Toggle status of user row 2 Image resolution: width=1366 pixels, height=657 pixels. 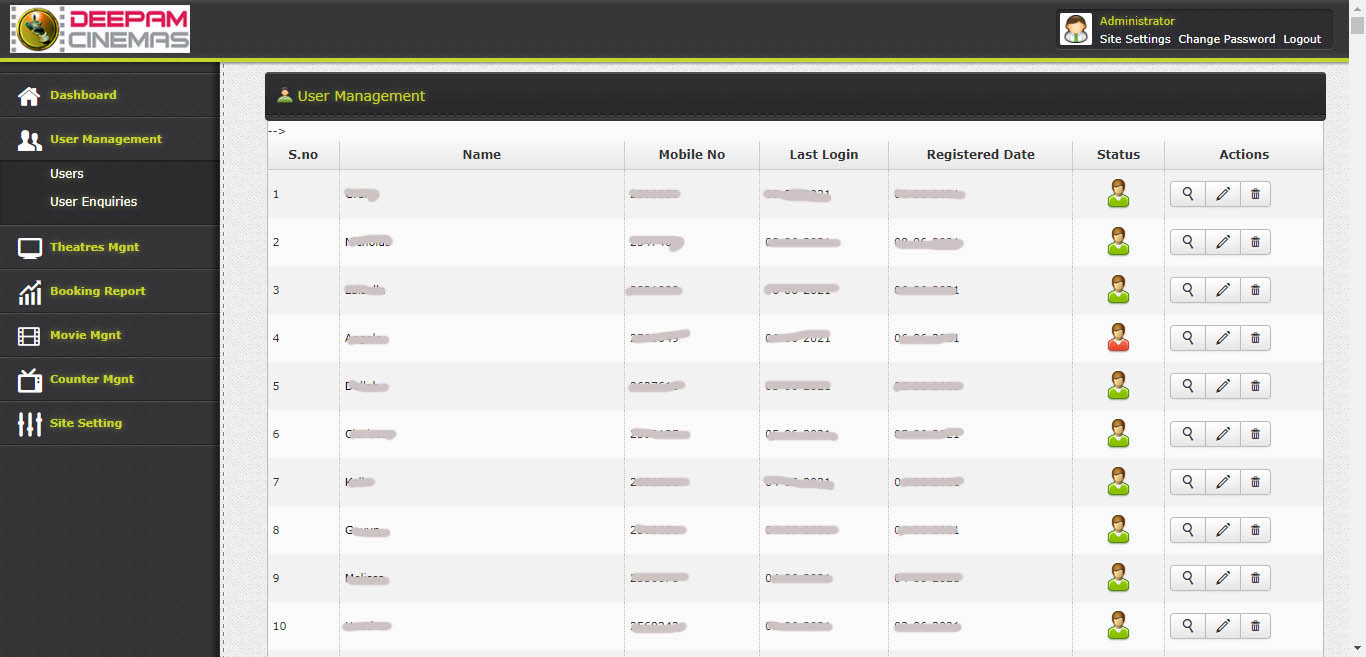coord(1118,241)
